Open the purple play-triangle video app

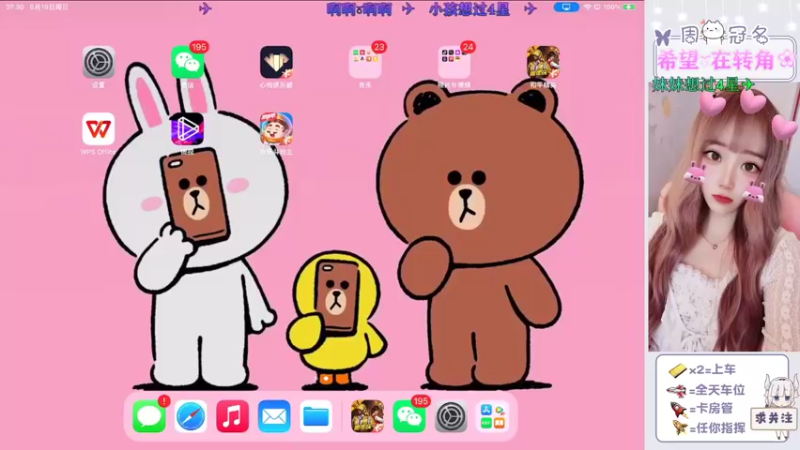[x=187, y=129]
